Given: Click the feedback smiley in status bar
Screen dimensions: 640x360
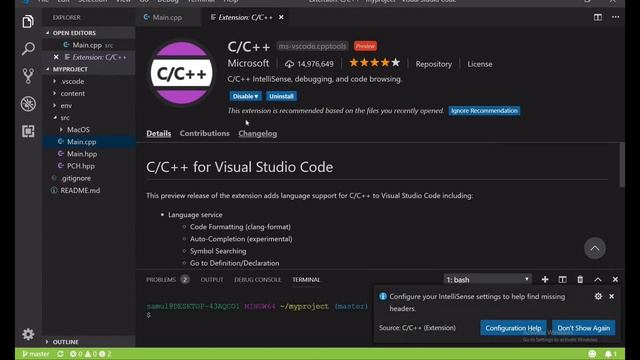Looking at the screenshot, I should tap(592, 354).
